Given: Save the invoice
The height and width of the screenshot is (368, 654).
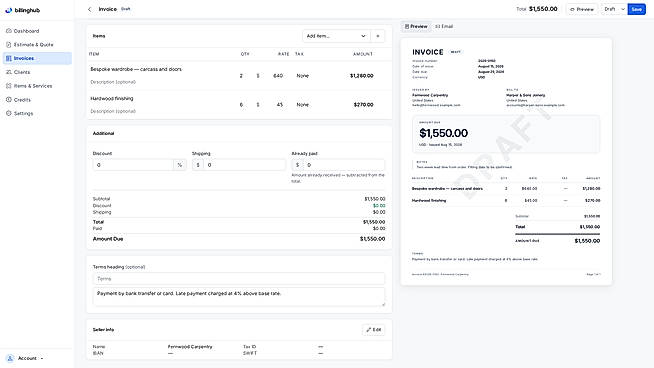Looking at the screenshot, I should click(x=636, y=9).
